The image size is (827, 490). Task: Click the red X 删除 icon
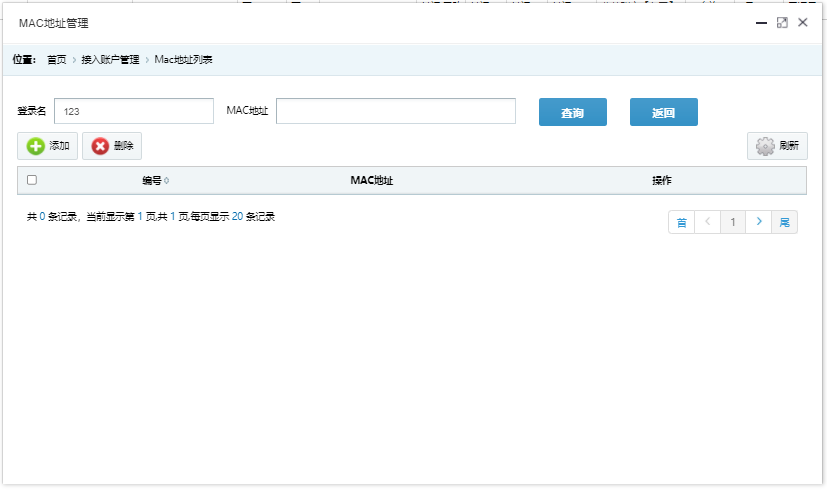[100, 146]
